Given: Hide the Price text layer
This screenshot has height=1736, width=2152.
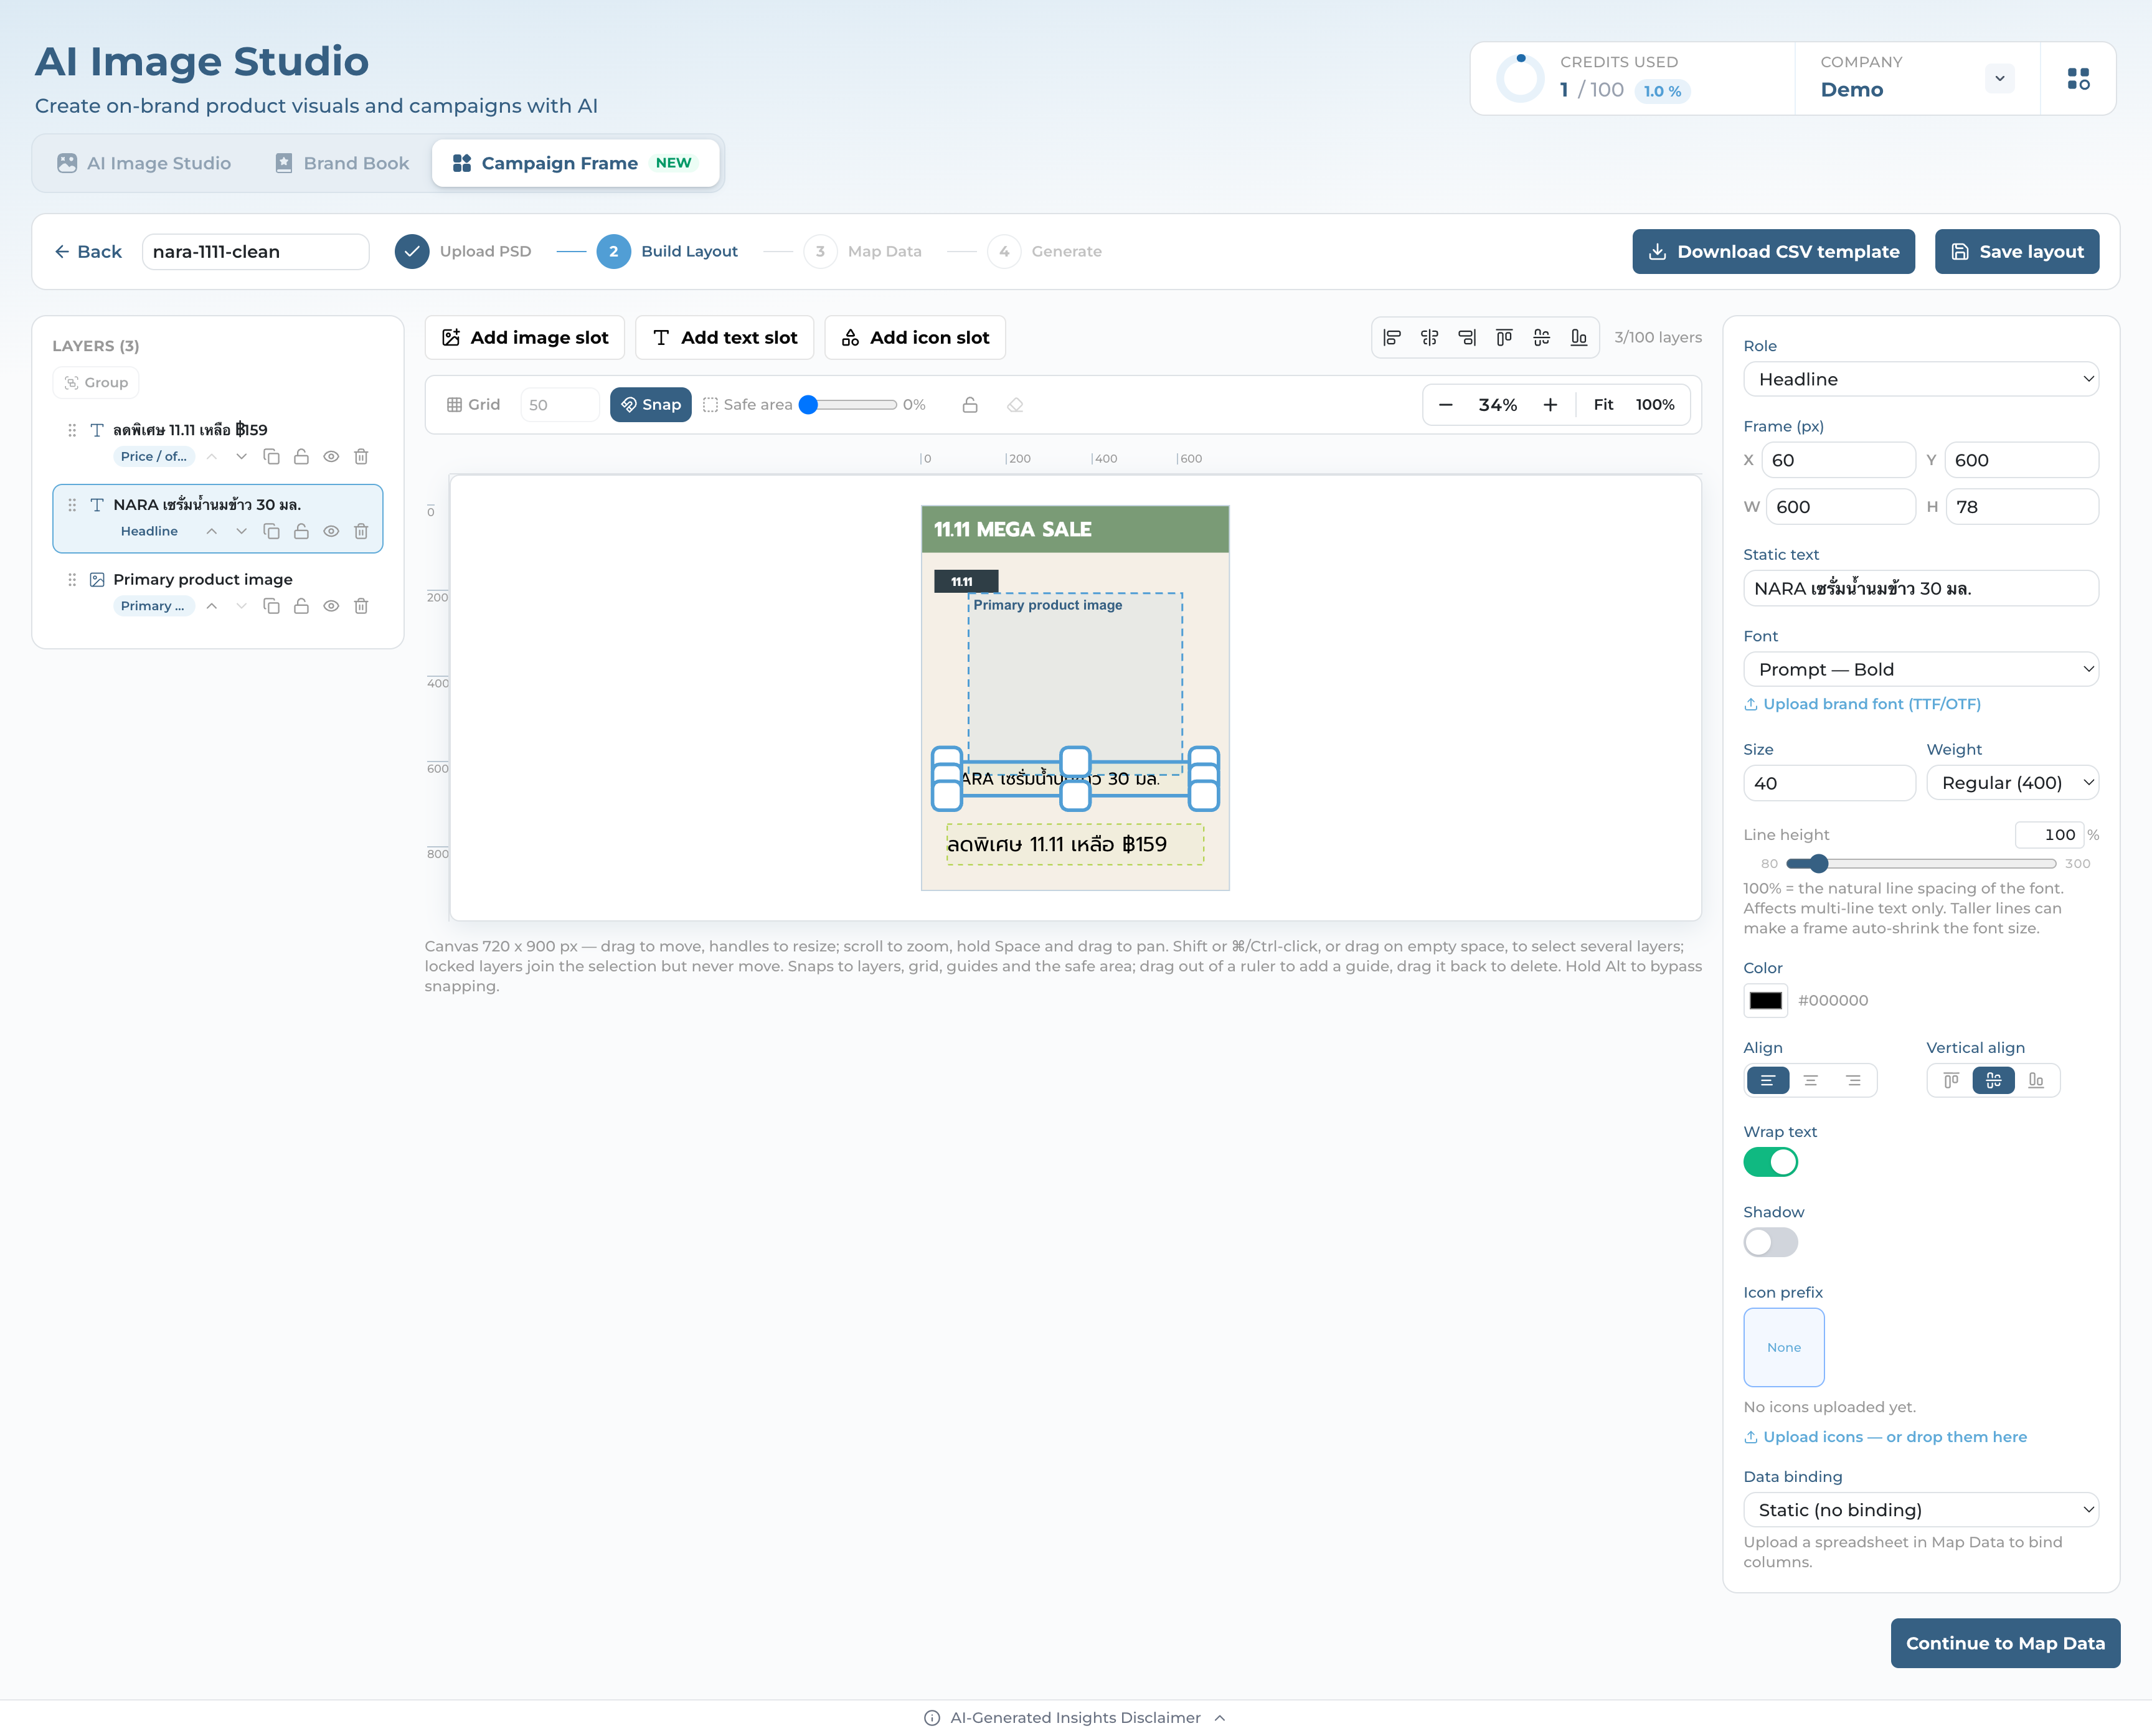Looking at the screenshot, I should (x=331, y=457).
